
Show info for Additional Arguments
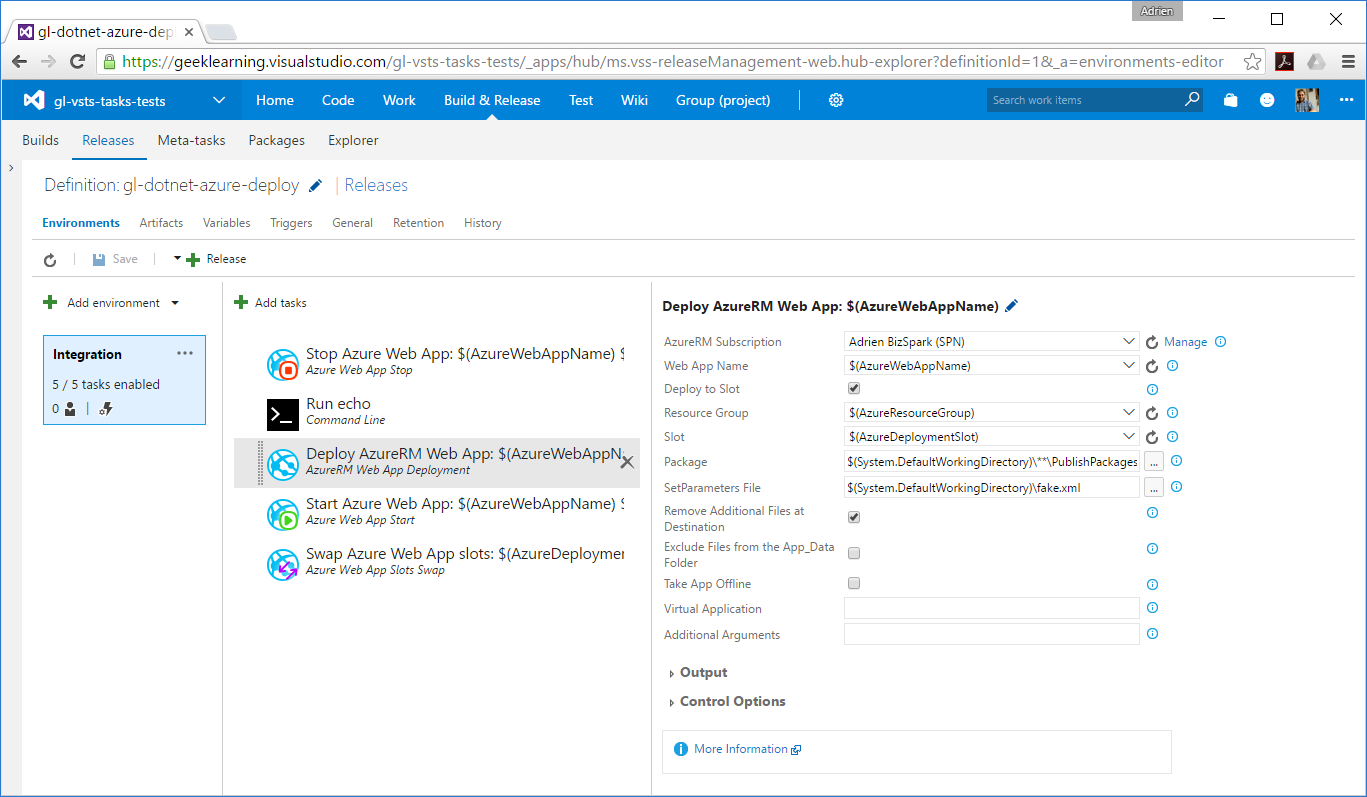pyautogui.click(x=1152, y=634)
